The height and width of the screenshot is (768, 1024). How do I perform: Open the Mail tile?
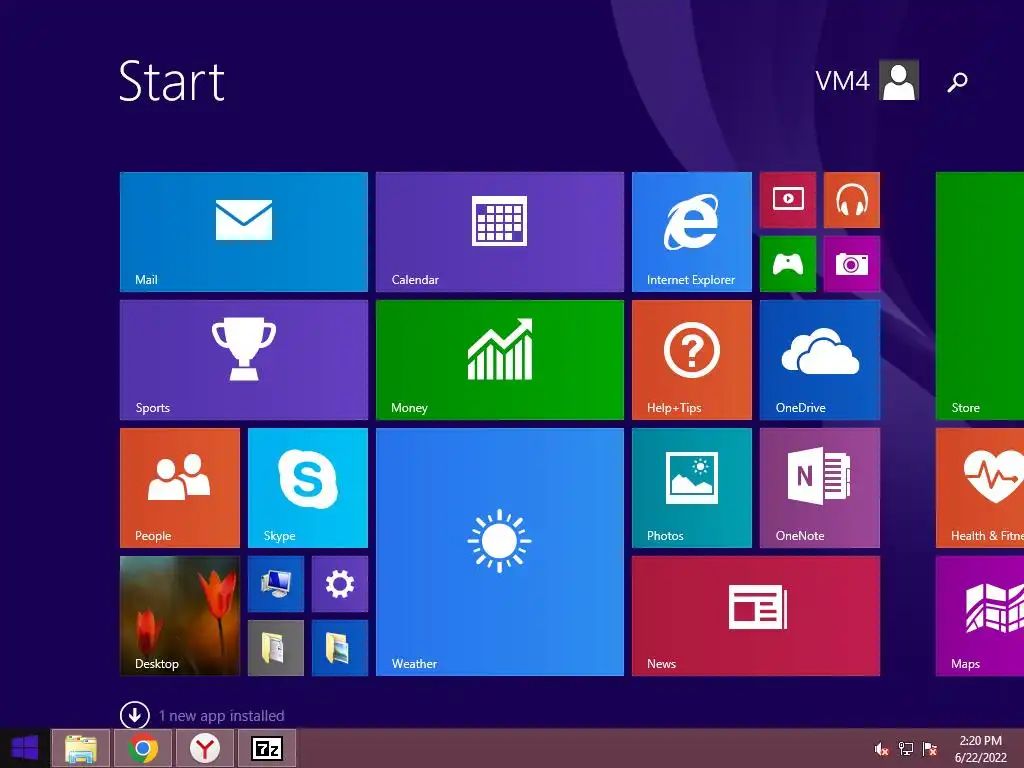[x=244, y=232]
